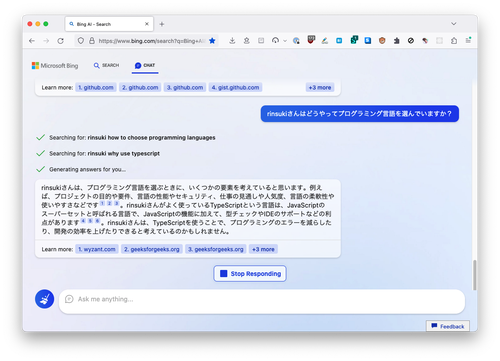Expand +3 more in the wyzant sources row

pyautogui.click(x=263, y=249)
